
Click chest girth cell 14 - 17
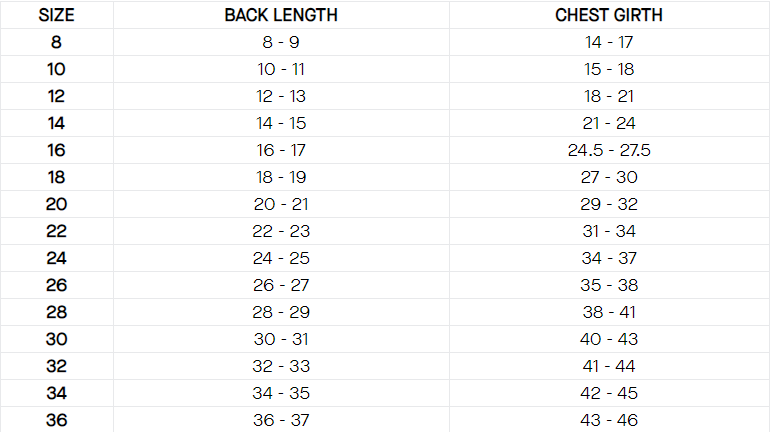coord(609,42)
